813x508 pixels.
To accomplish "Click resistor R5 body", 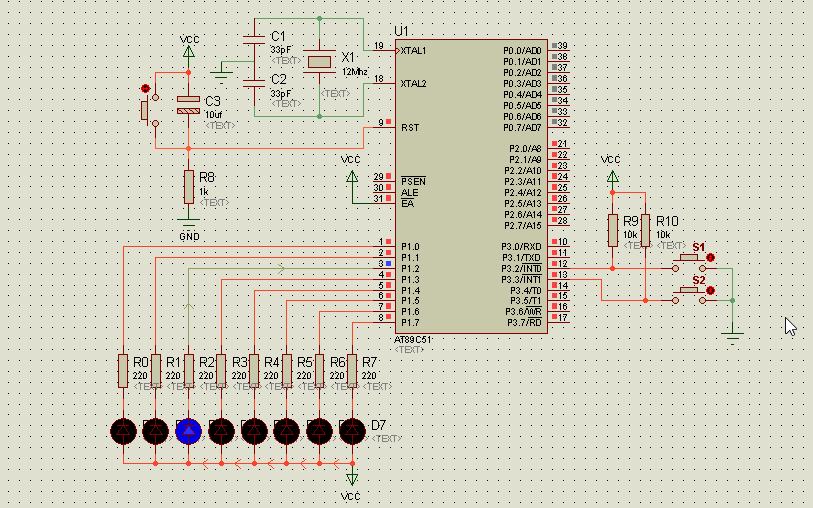I will click(287, 371).
